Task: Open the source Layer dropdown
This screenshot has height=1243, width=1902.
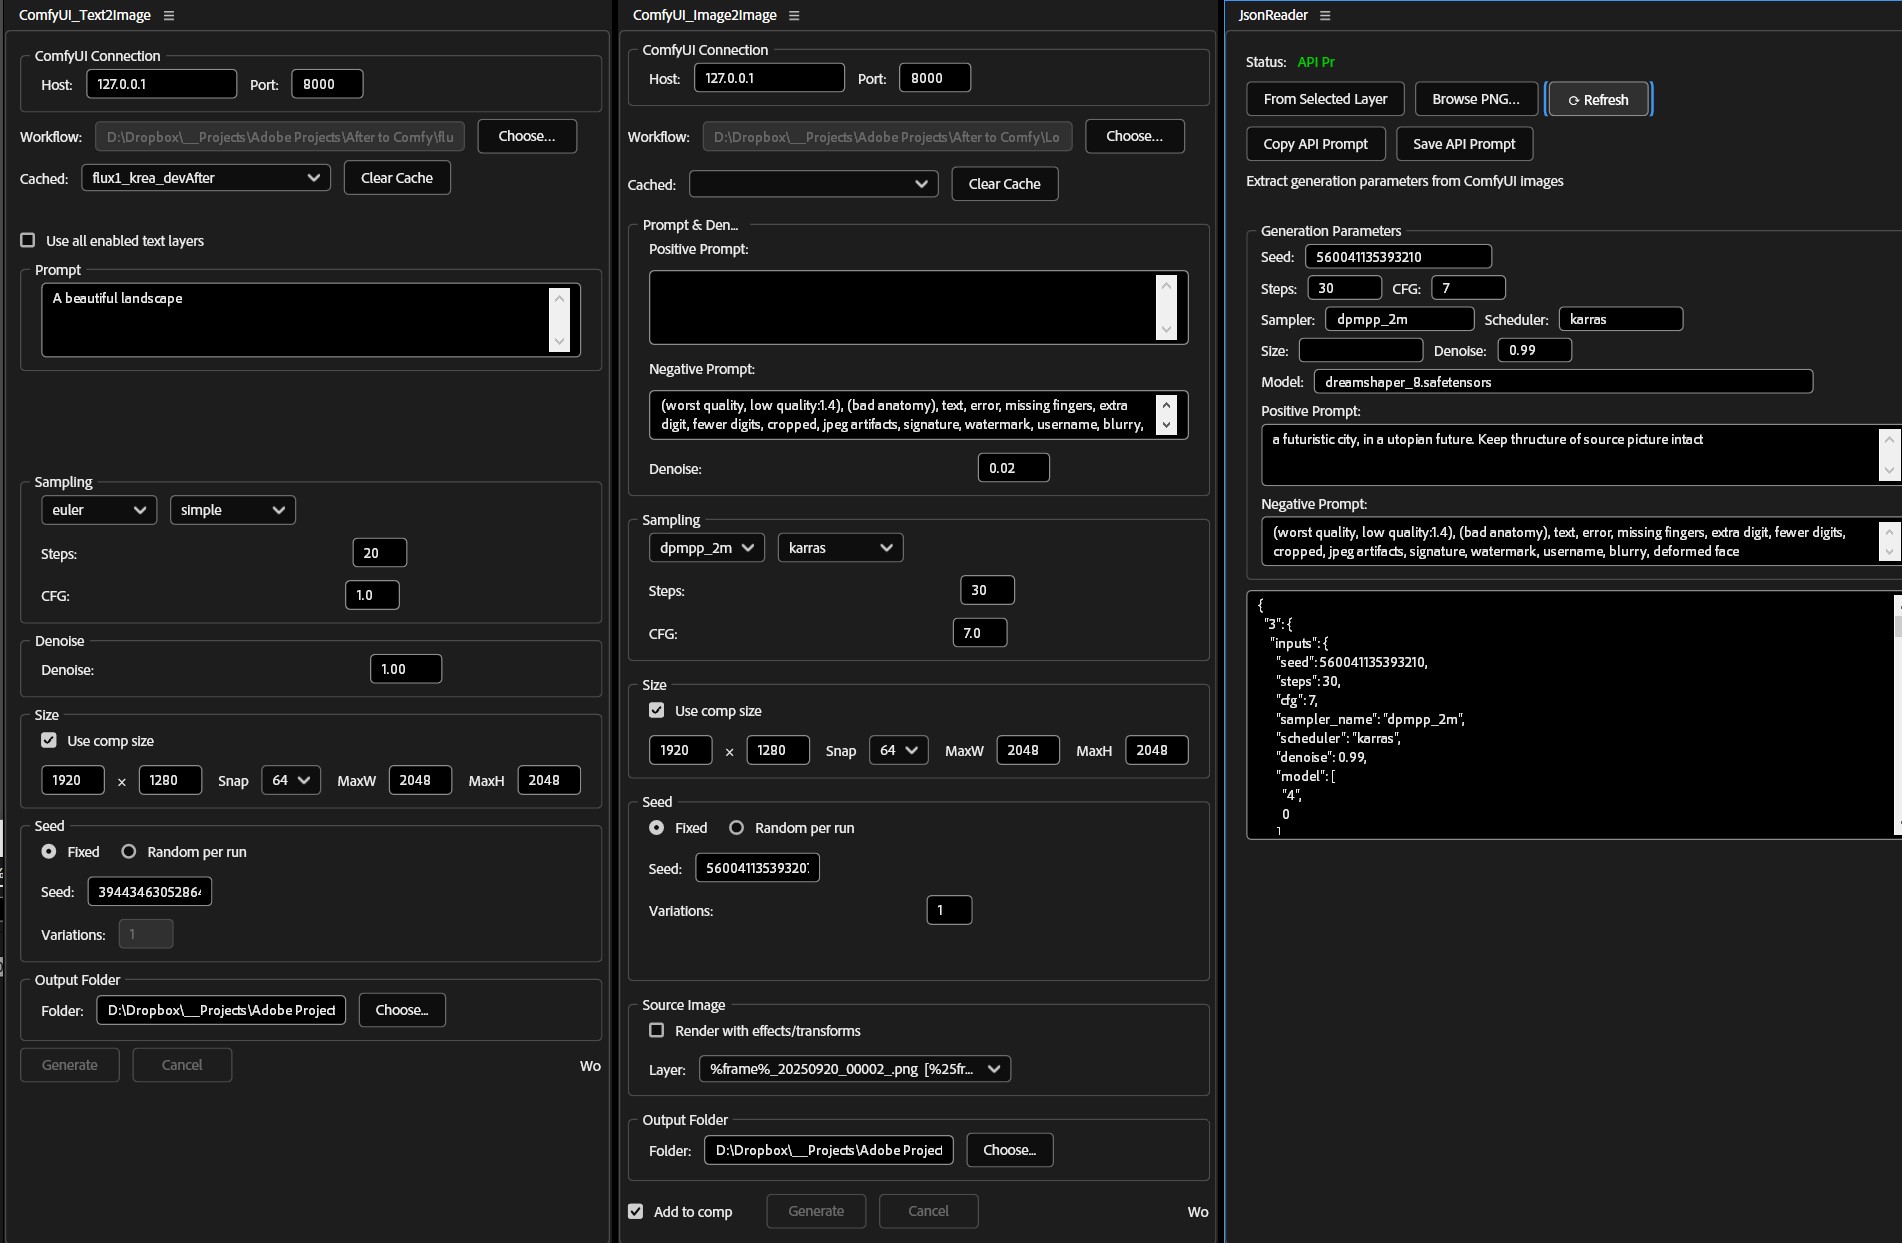Action: (853, 1068)
